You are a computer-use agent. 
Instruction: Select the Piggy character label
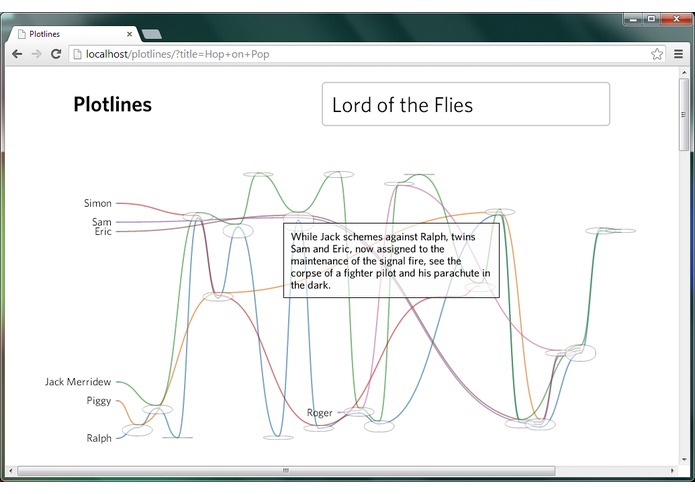coord(99,401)
